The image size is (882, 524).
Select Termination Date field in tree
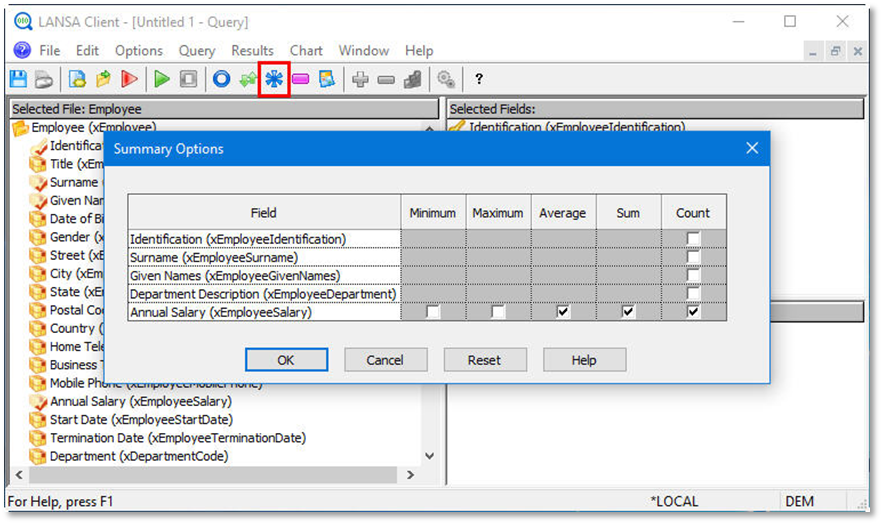click(x=178, y=438)
